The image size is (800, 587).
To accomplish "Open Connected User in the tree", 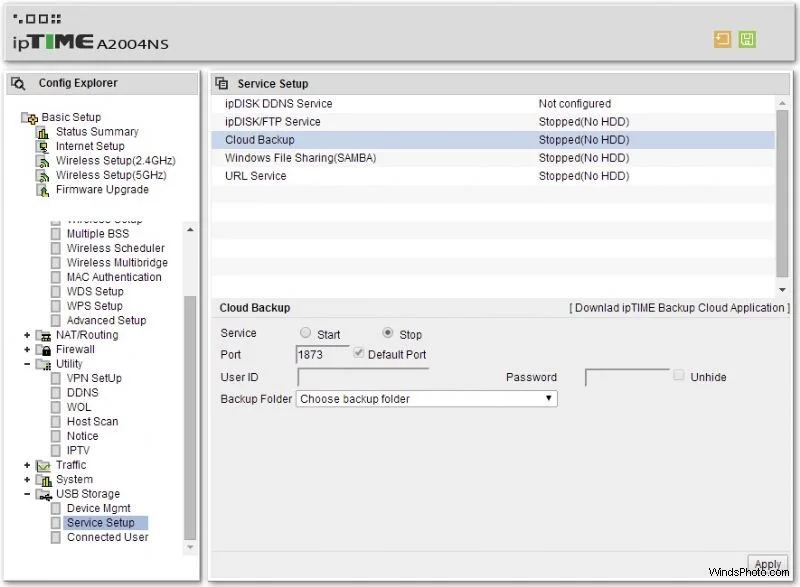I will [x=108, y=537].
